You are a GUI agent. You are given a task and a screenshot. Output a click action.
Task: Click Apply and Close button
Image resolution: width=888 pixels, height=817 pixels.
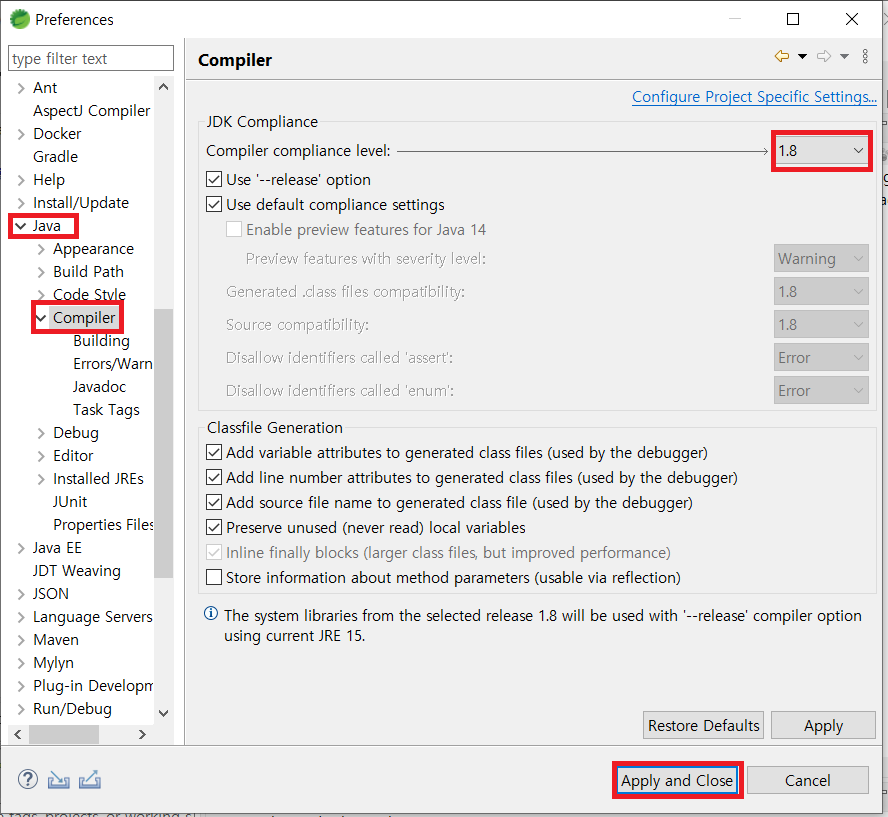[x=677, y=780]
